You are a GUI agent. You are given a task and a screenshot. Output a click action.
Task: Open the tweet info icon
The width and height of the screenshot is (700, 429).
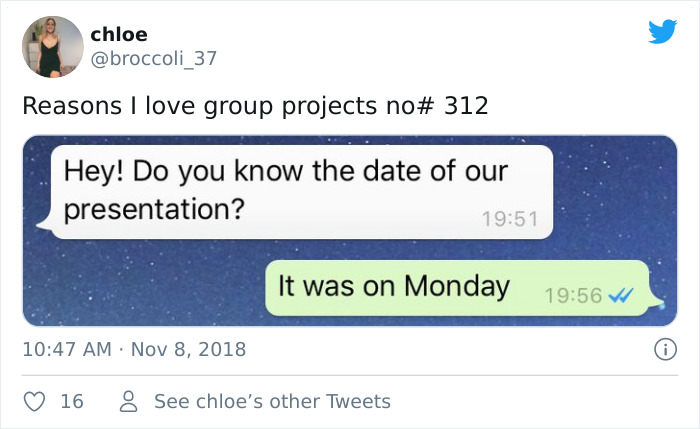coord(661,350)
